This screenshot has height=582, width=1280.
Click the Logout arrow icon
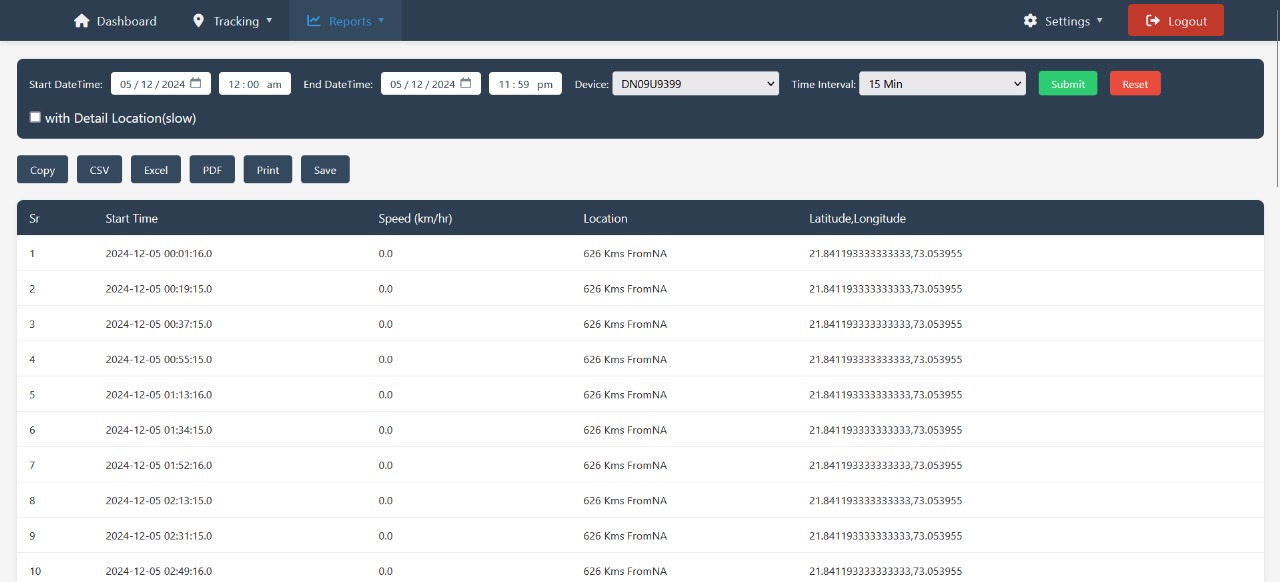(1153, 21)
